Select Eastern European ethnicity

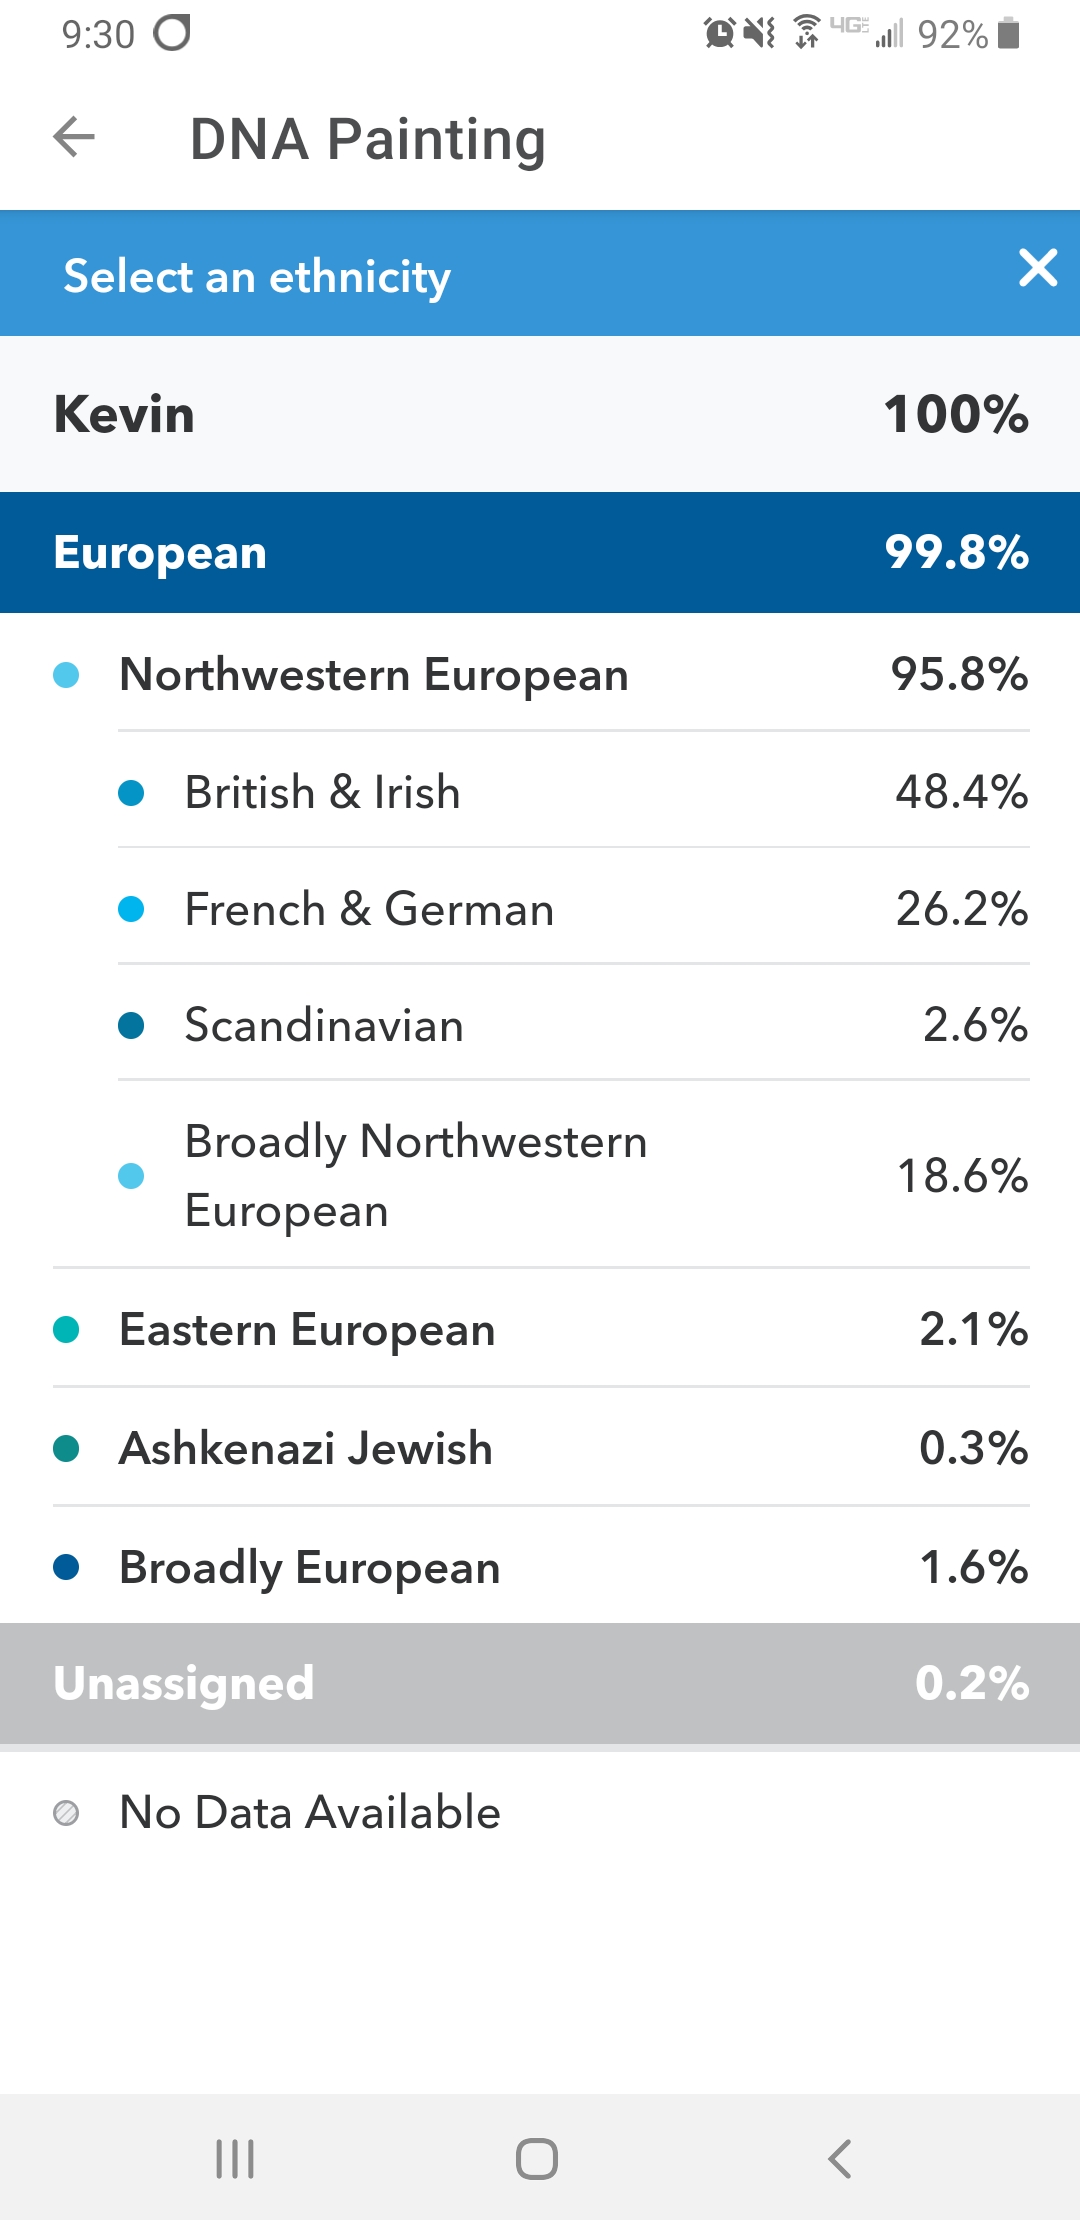[540, 1330]
